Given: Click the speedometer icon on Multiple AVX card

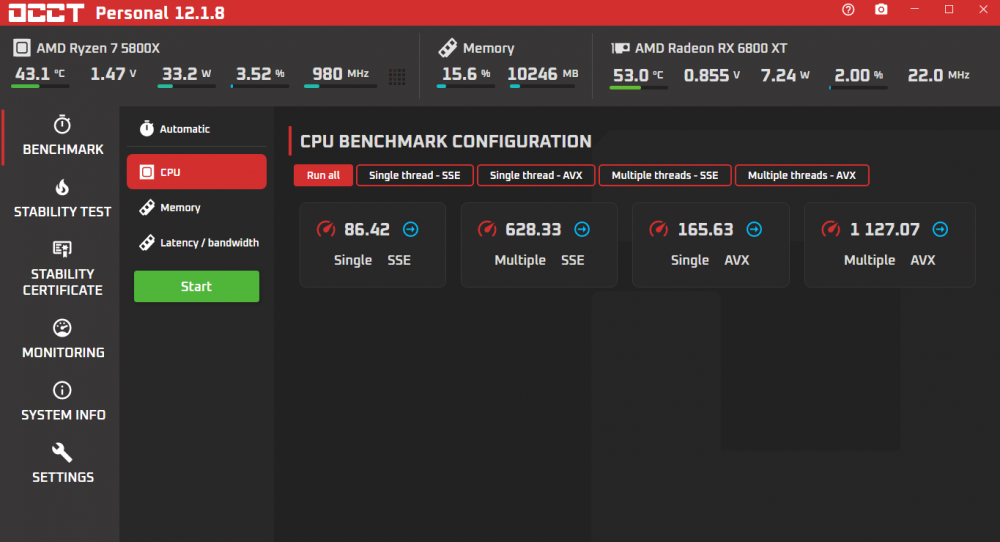Looking at the screenshot, I should (x=831, y=229).
